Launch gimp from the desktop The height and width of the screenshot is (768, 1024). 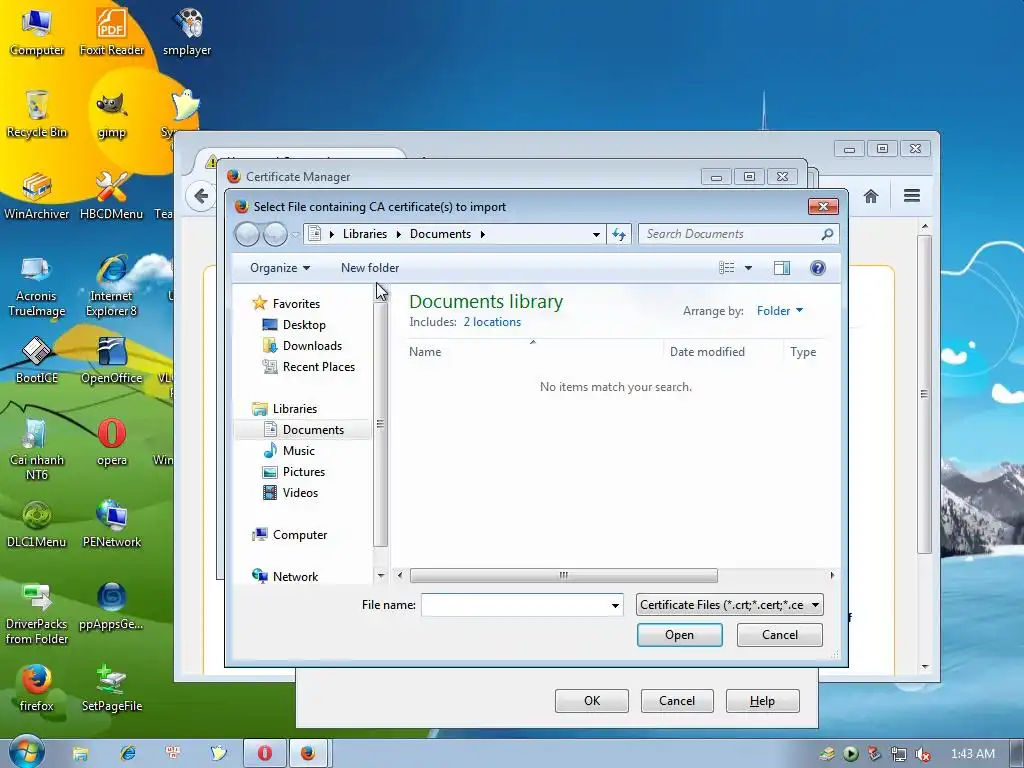[x=112, y=114]
